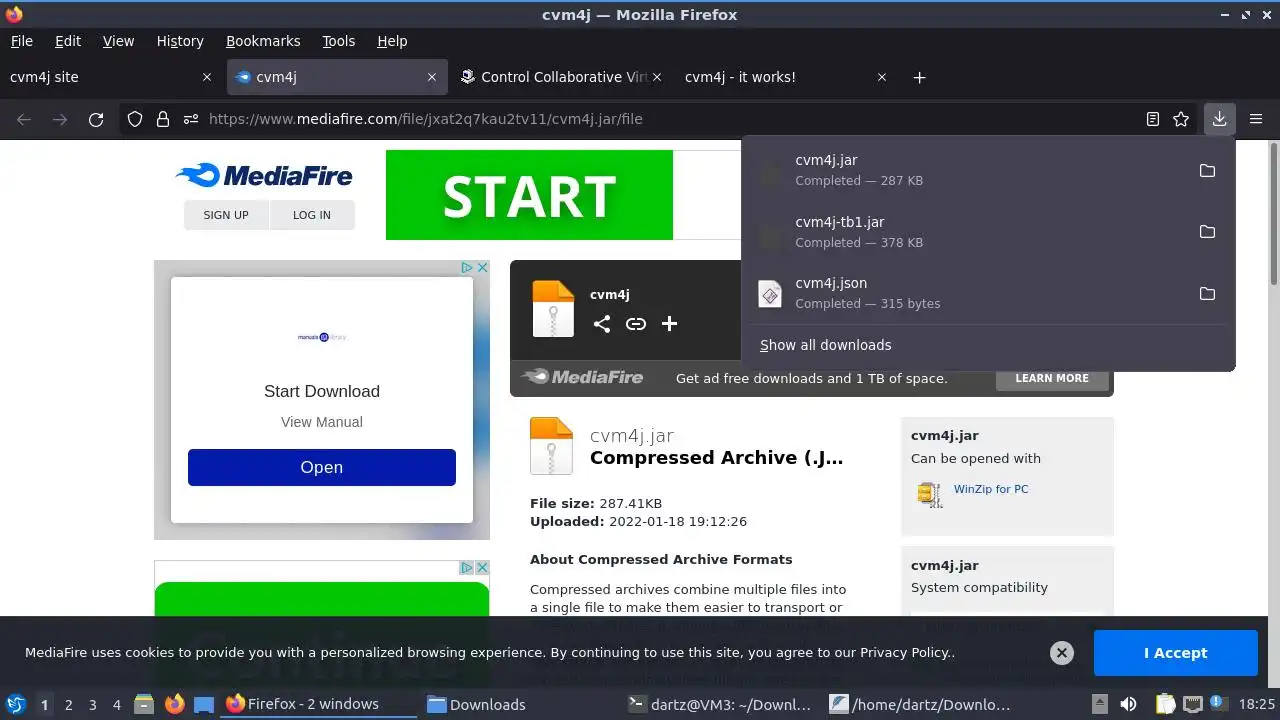The image size is (1280, 720).
Task: Go forward to the next page
Action: pyautogui.click(x=60, y=119)
